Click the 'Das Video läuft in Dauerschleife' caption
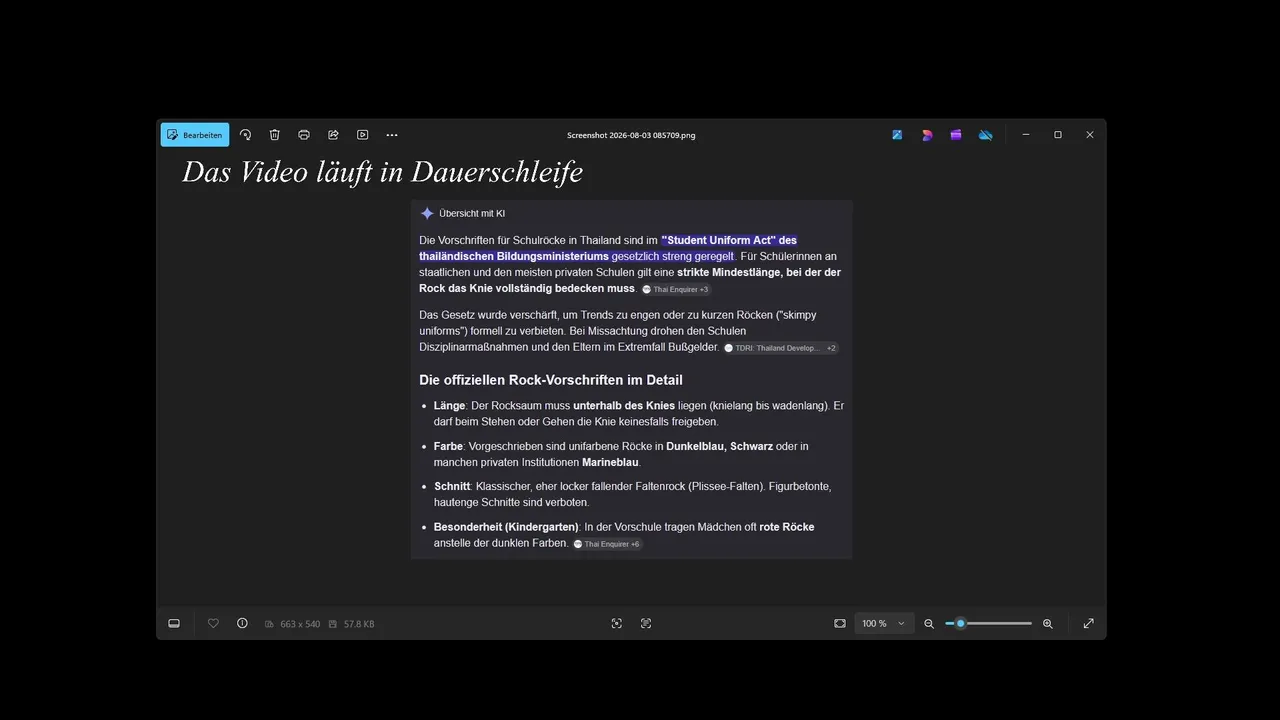This screenshot has height=720, width=1280. pyautogui.click(x=382, y=172)
